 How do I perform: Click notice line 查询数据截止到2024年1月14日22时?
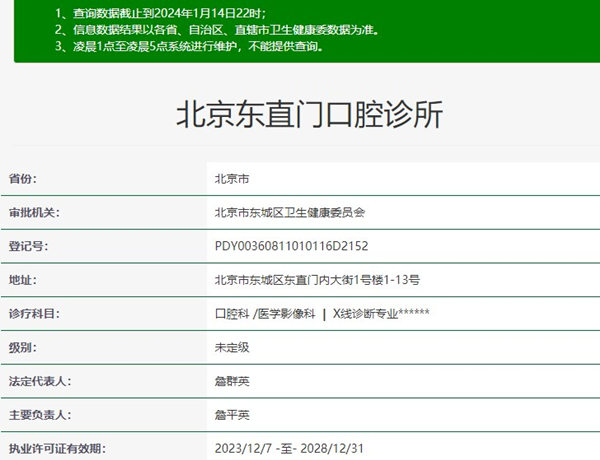pyautogui.click(x=160, y=13)
